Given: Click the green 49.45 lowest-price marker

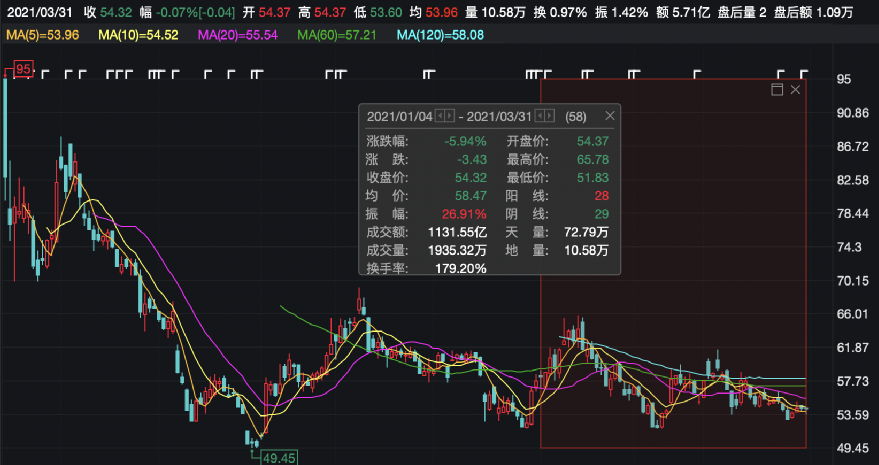Looking at the screenshot, I should [x=279, y=458].
